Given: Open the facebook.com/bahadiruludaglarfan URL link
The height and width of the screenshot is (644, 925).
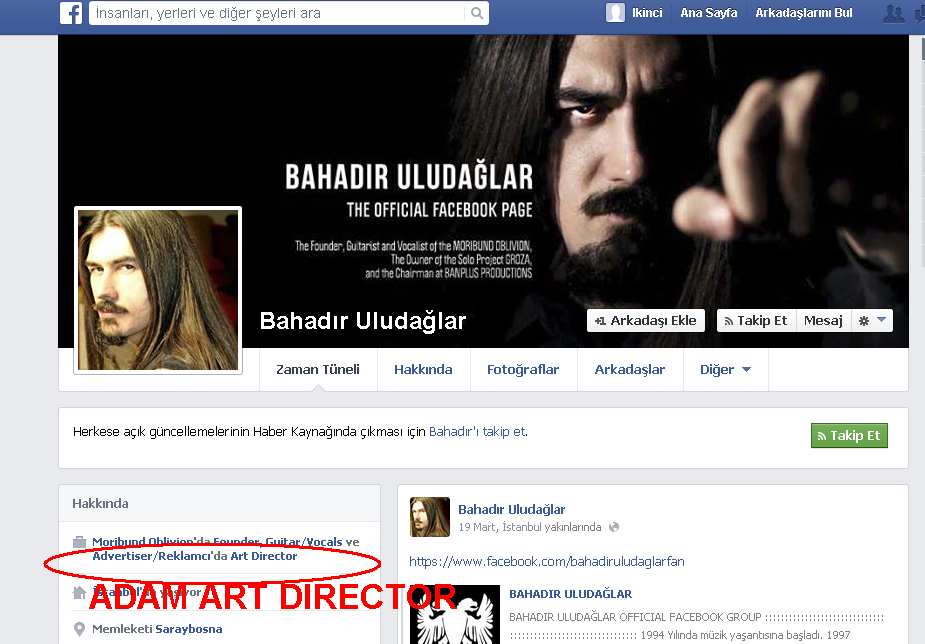Looking at the screenshot, I should (547, 561).
